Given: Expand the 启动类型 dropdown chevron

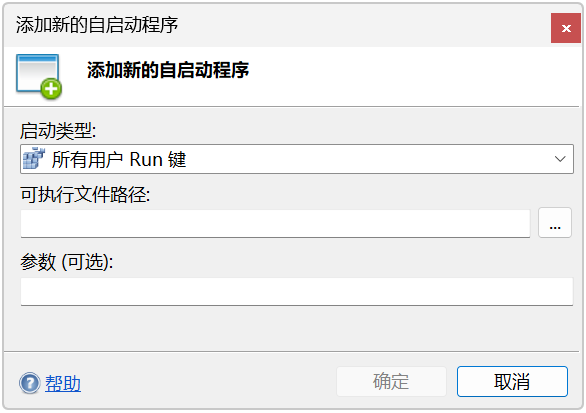Looking at the screenshot, I should [560, 159].
